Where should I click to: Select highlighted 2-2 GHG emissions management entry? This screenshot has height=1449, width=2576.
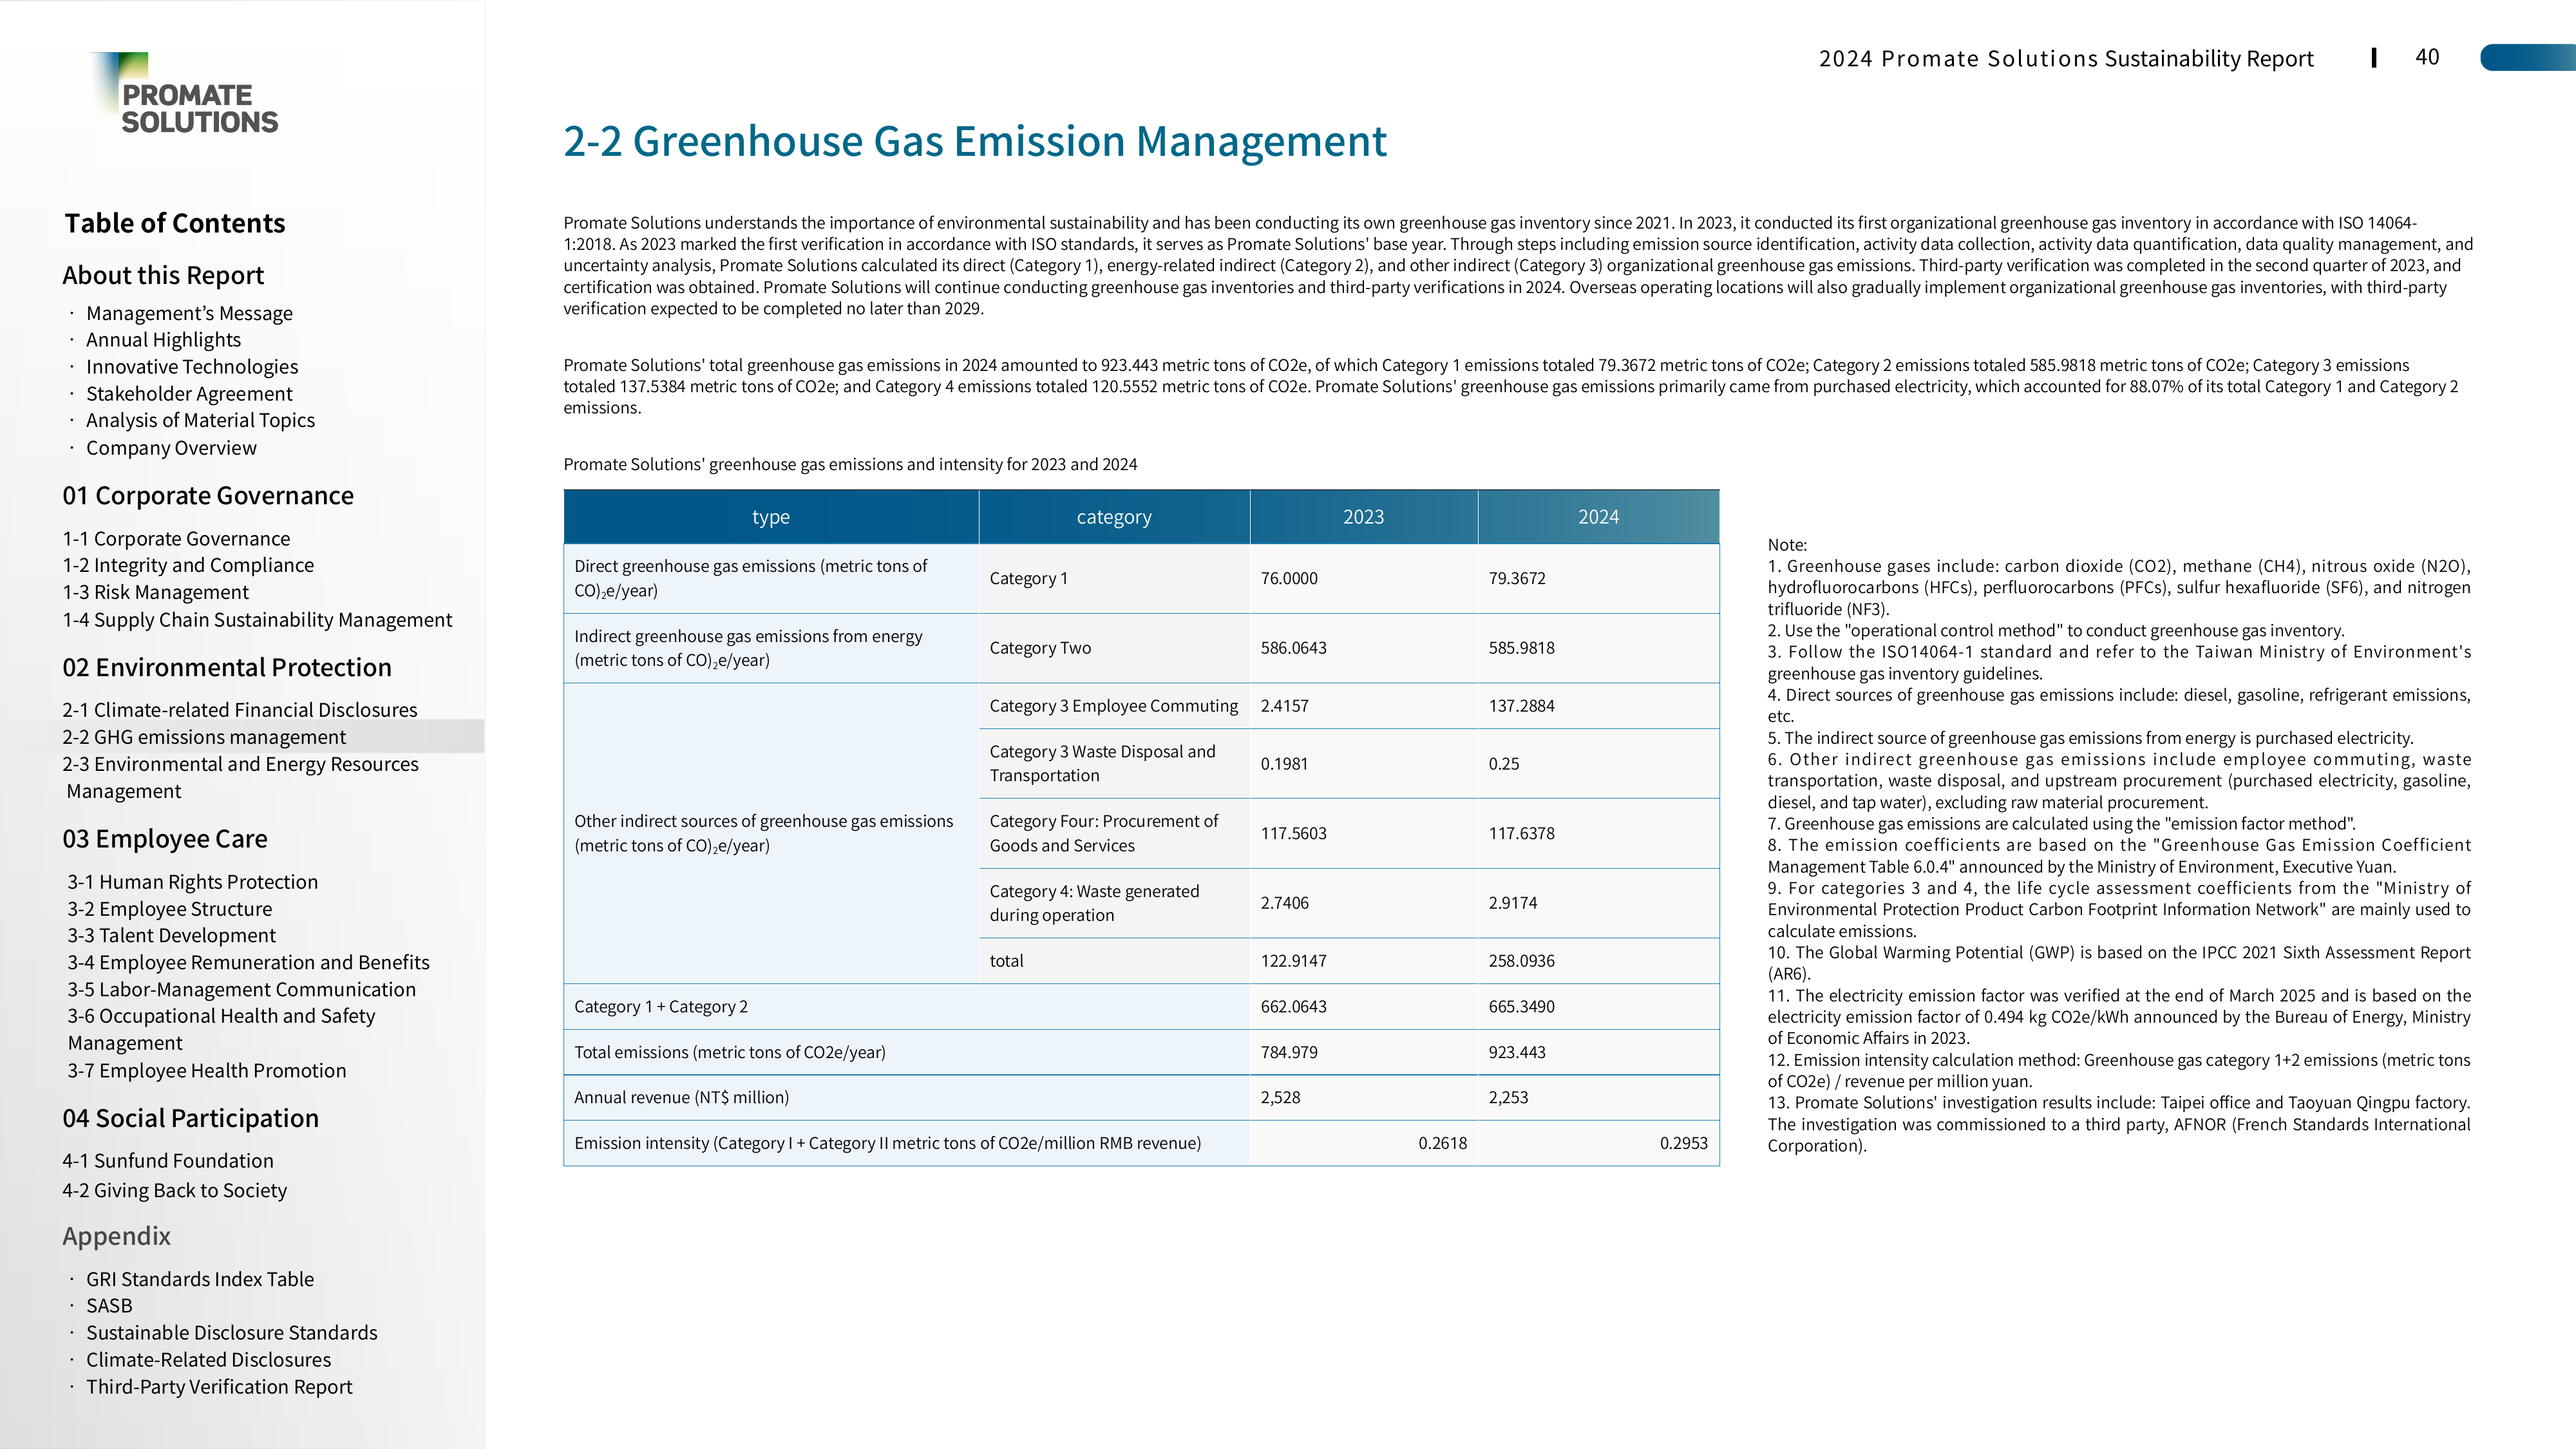(x=204, y=737)
